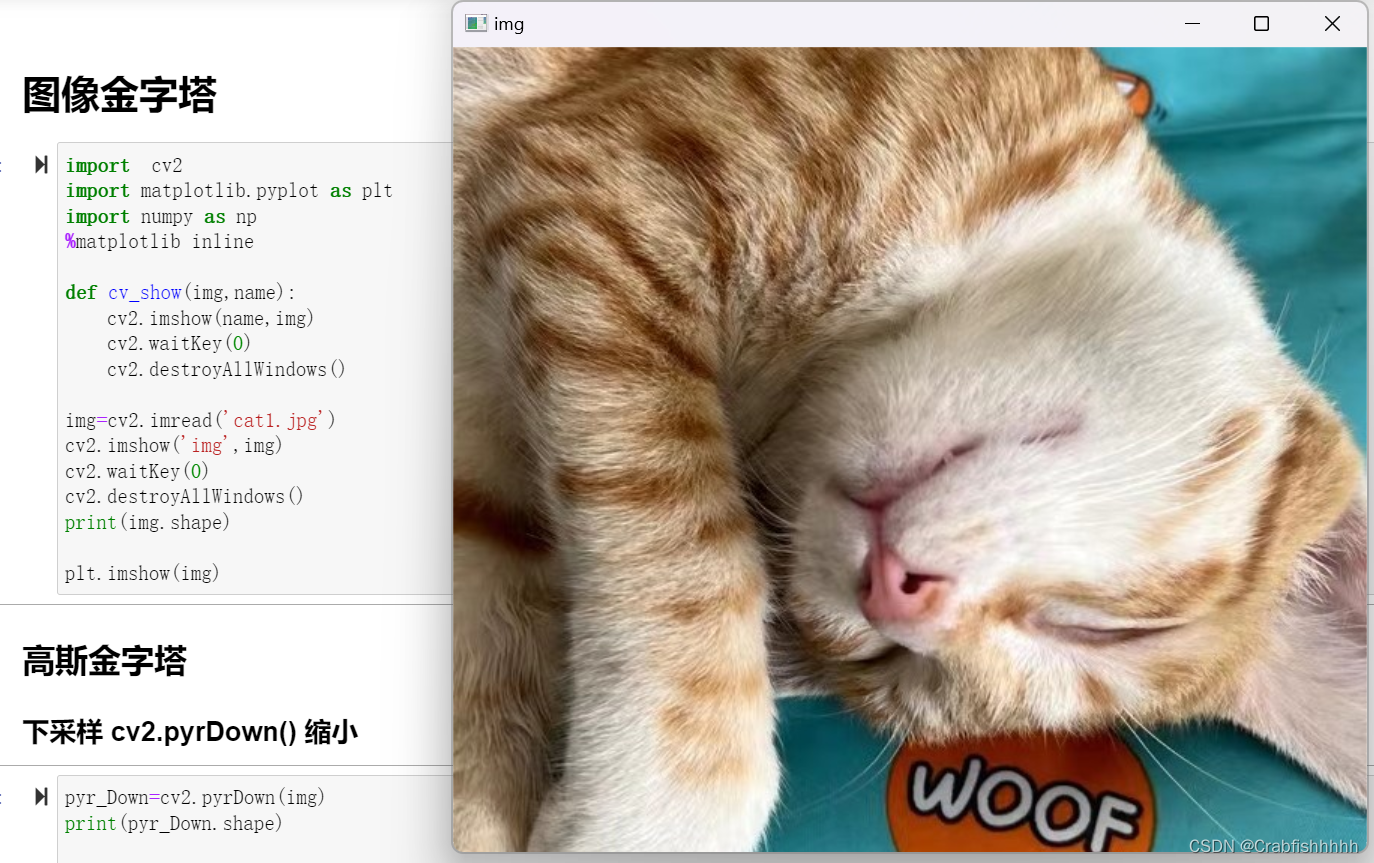The image size is (1374, 863).
Task: Click the img window title text
Action: tap(509, 24)
